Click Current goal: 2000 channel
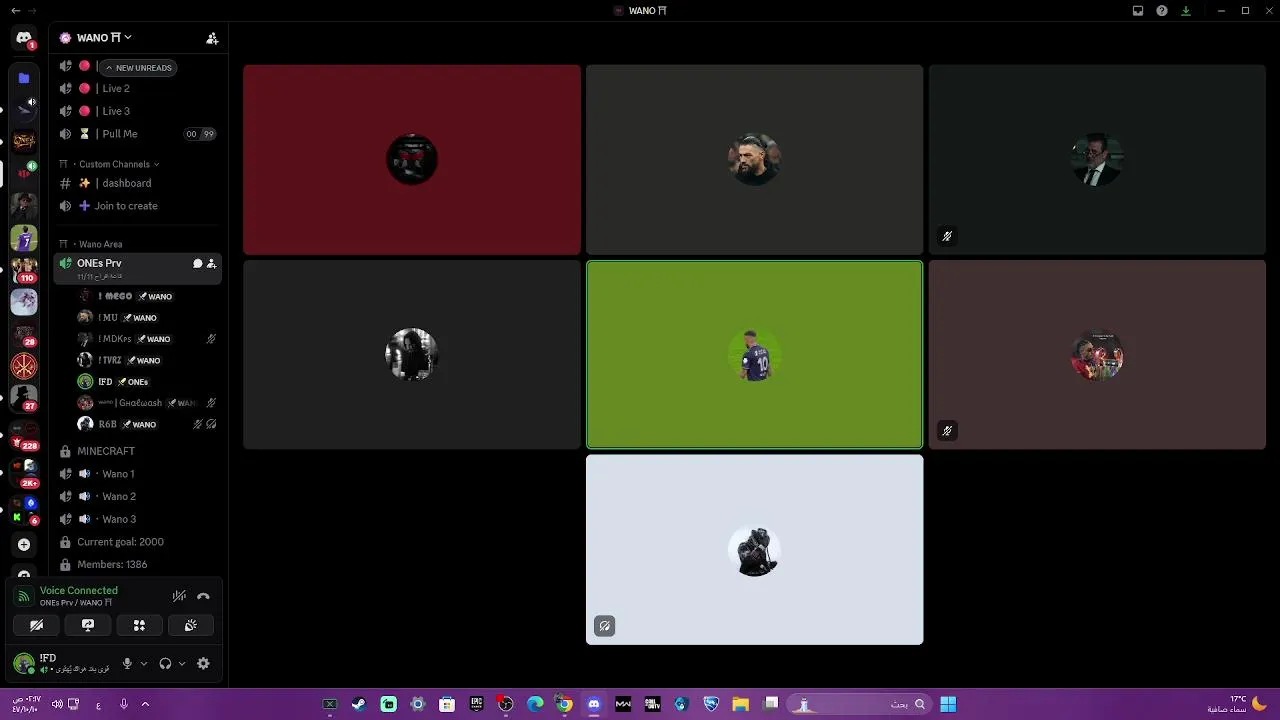 pyautogui.click(x=138, y=542)
